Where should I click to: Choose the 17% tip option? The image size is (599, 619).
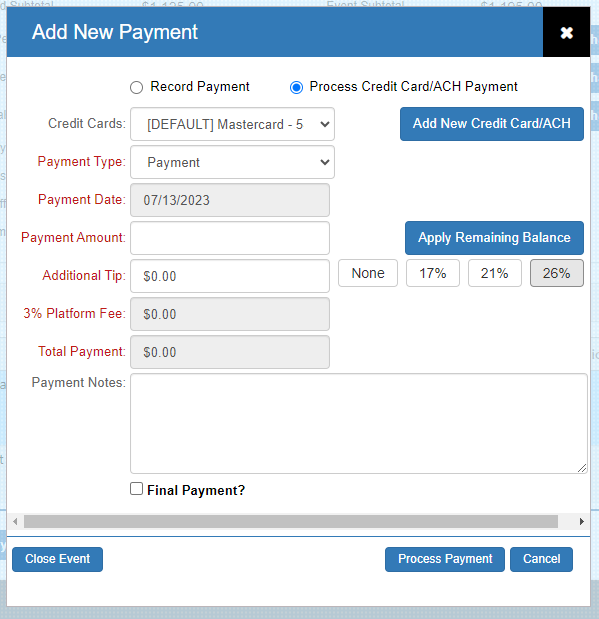coord(433,273)
